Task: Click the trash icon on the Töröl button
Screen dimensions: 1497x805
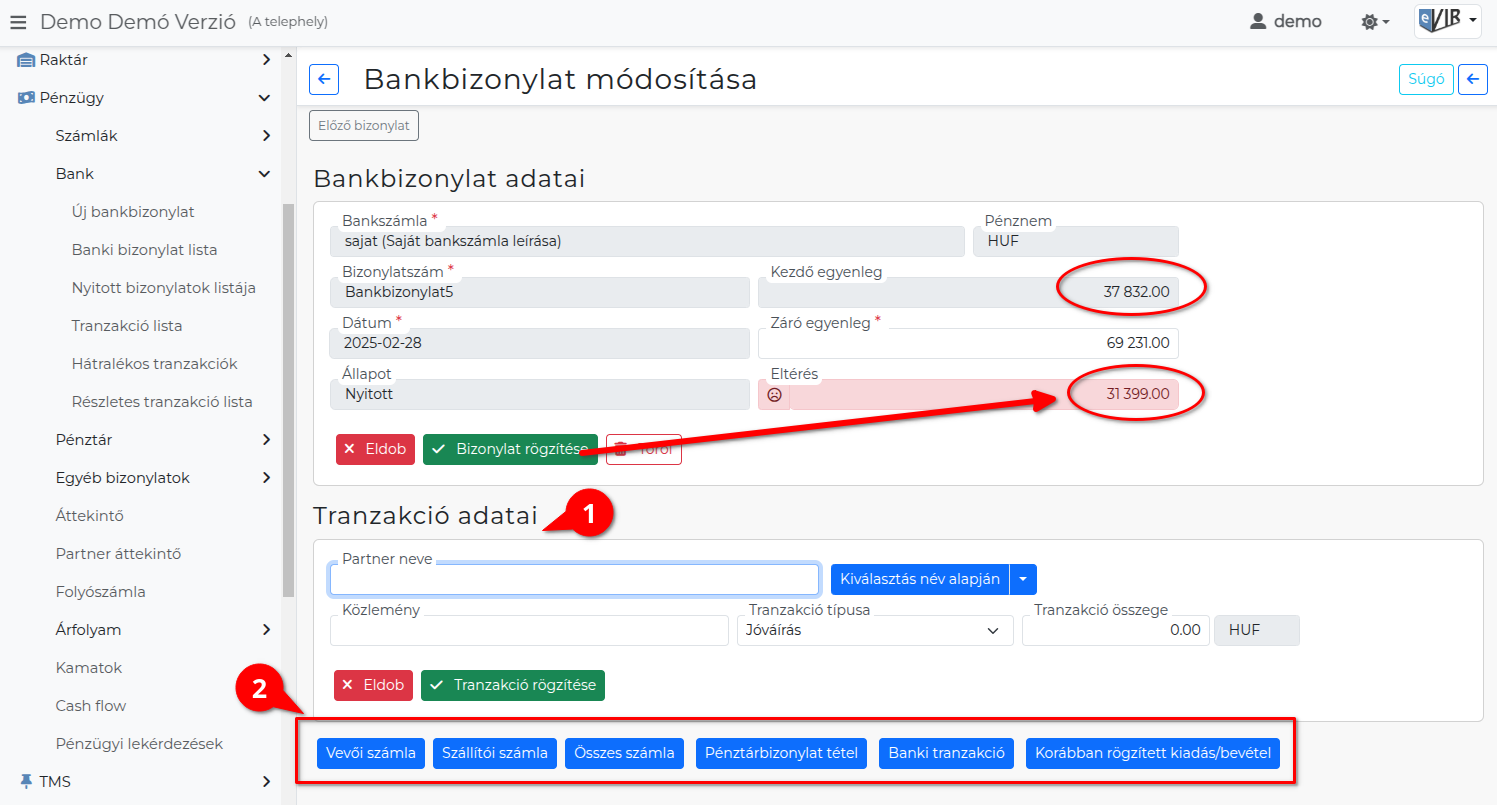Action: (621, 450)
